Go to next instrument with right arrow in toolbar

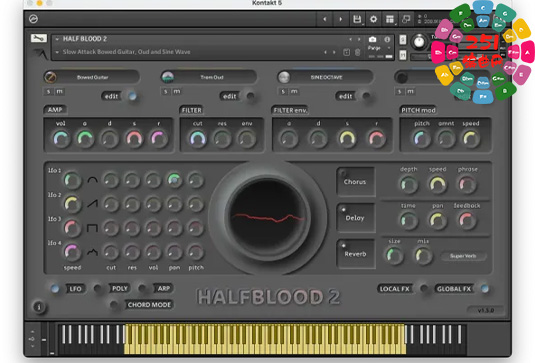tap(340, 19)
